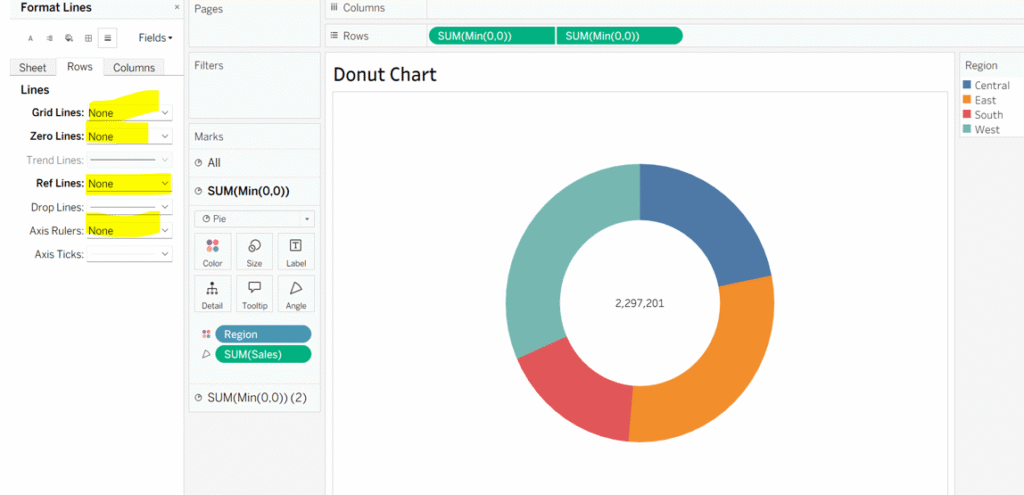Switch to the Columns tab
This screenshot has width=1024, height=495.
pos(134,67)
